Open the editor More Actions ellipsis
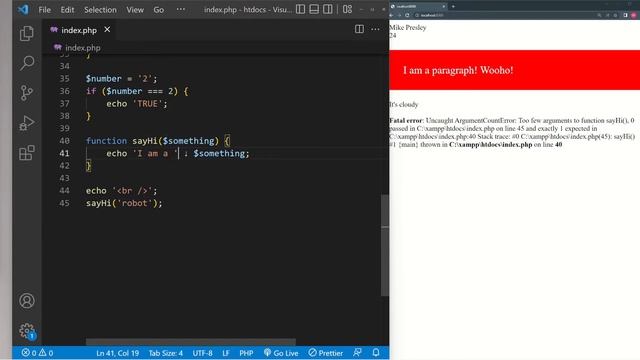Viewport: 640px width, 360px height. pos(375,29)
